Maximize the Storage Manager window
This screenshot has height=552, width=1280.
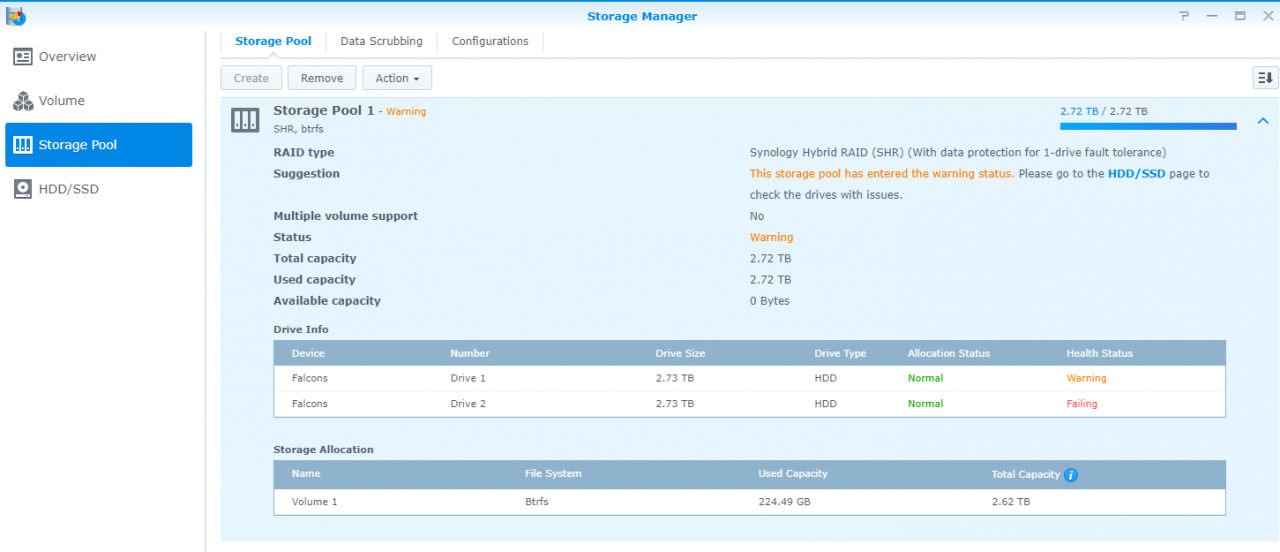tap(1240, 16)
